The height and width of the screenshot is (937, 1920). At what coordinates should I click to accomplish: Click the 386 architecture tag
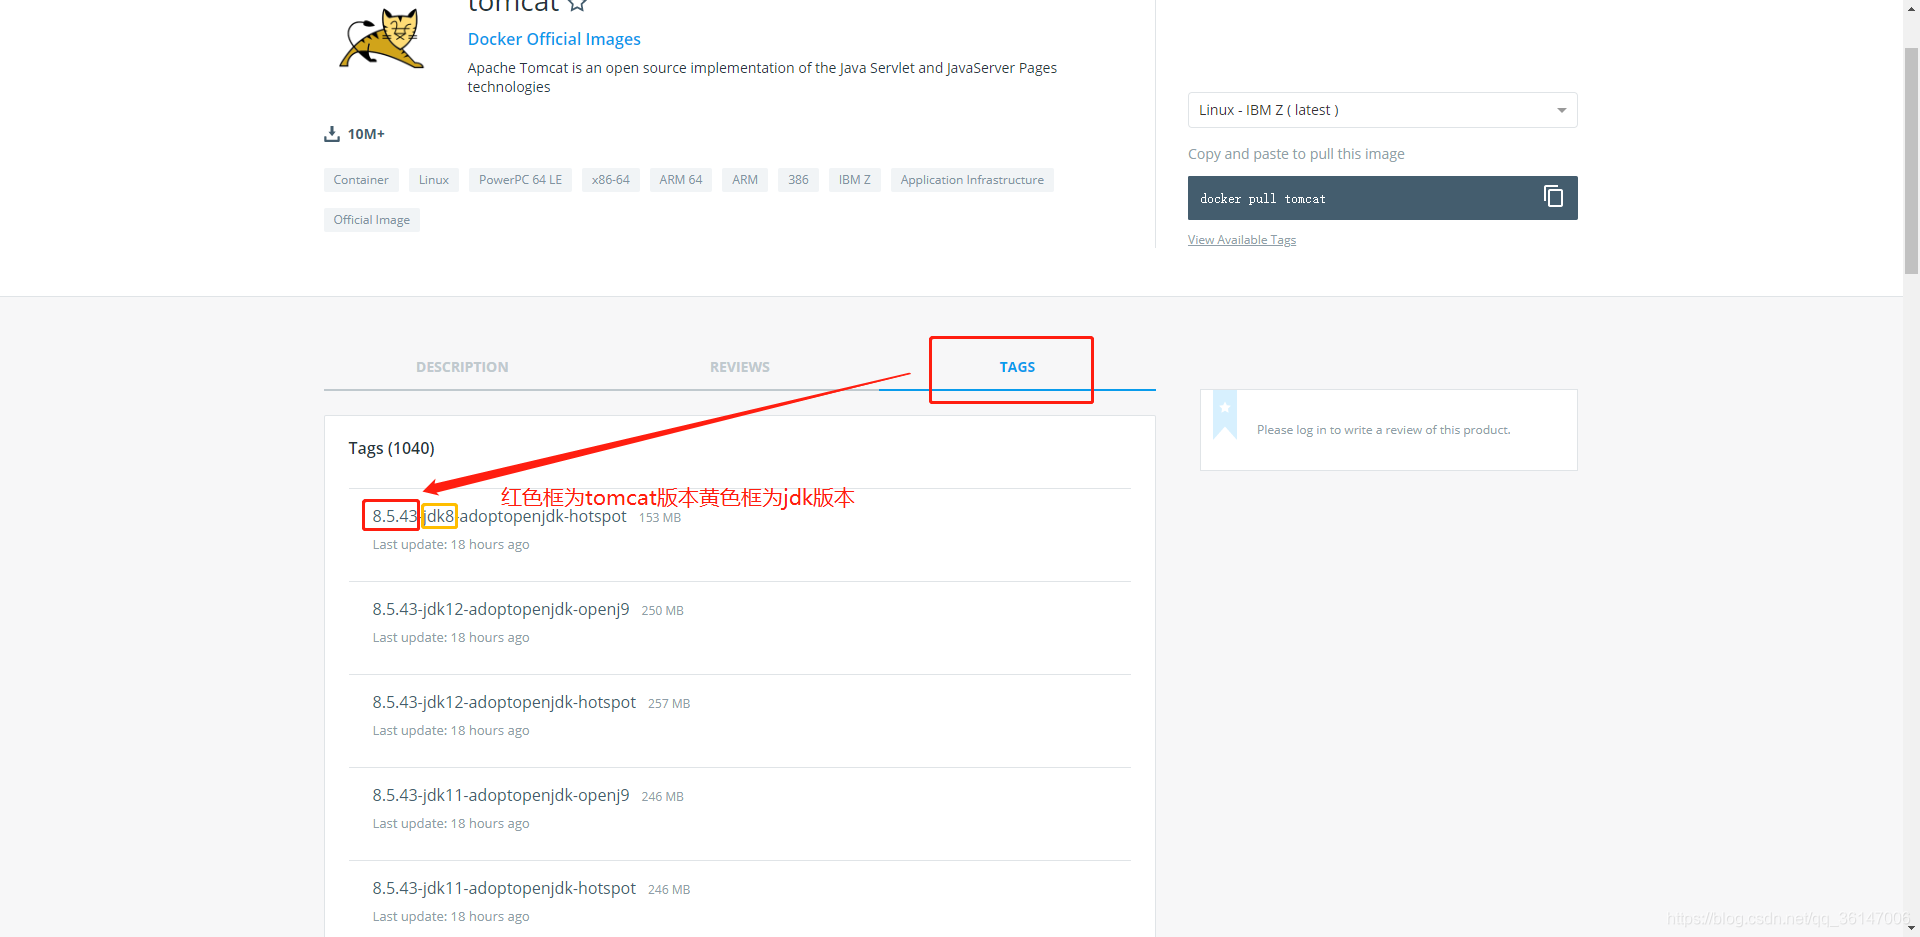click(x=798, y=180)
